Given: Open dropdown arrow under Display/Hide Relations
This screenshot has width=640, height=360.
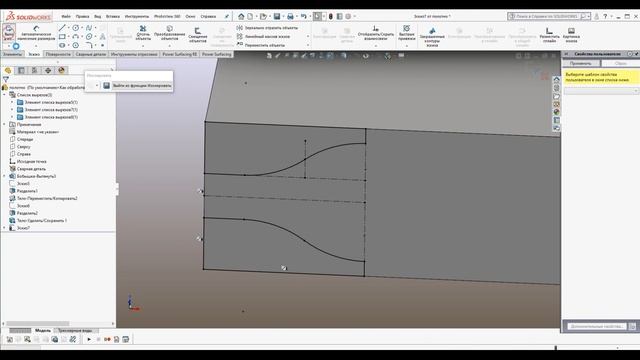Looking at the screenshot, I should (x=376, y=45).
